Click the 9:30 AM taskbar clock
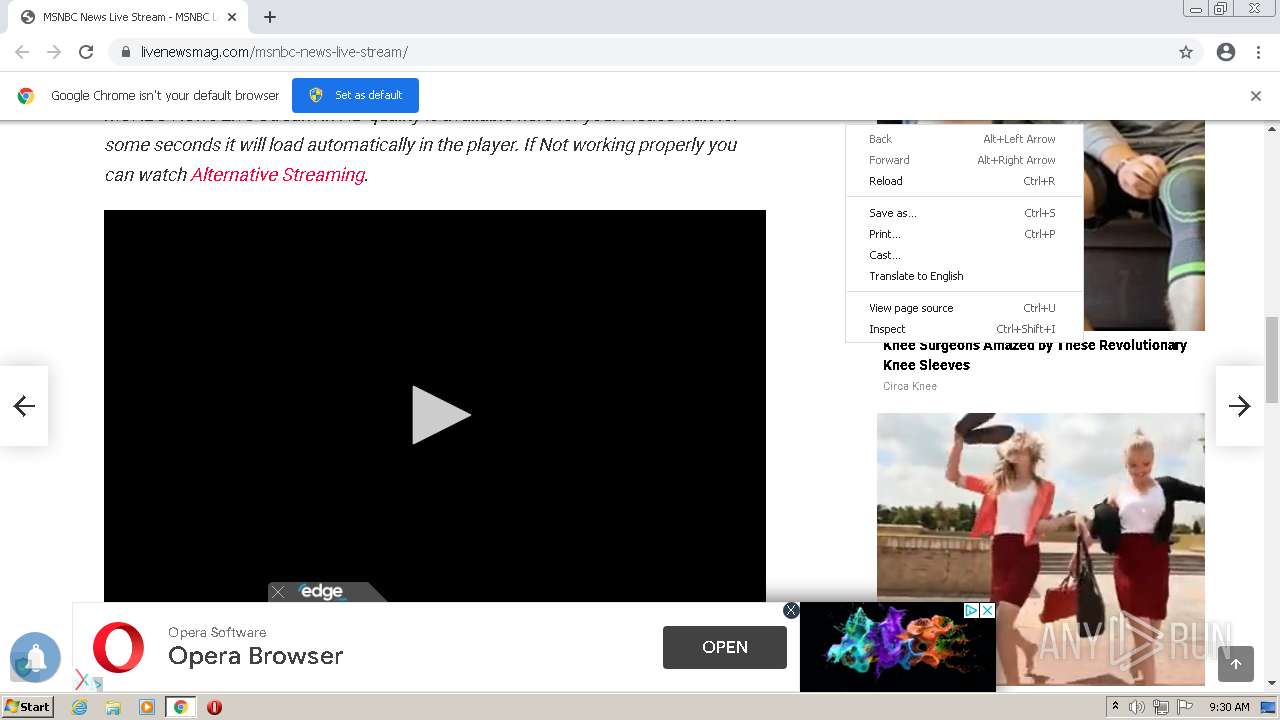This screenshot has height=720, width=1280. tap(1229, 707)
